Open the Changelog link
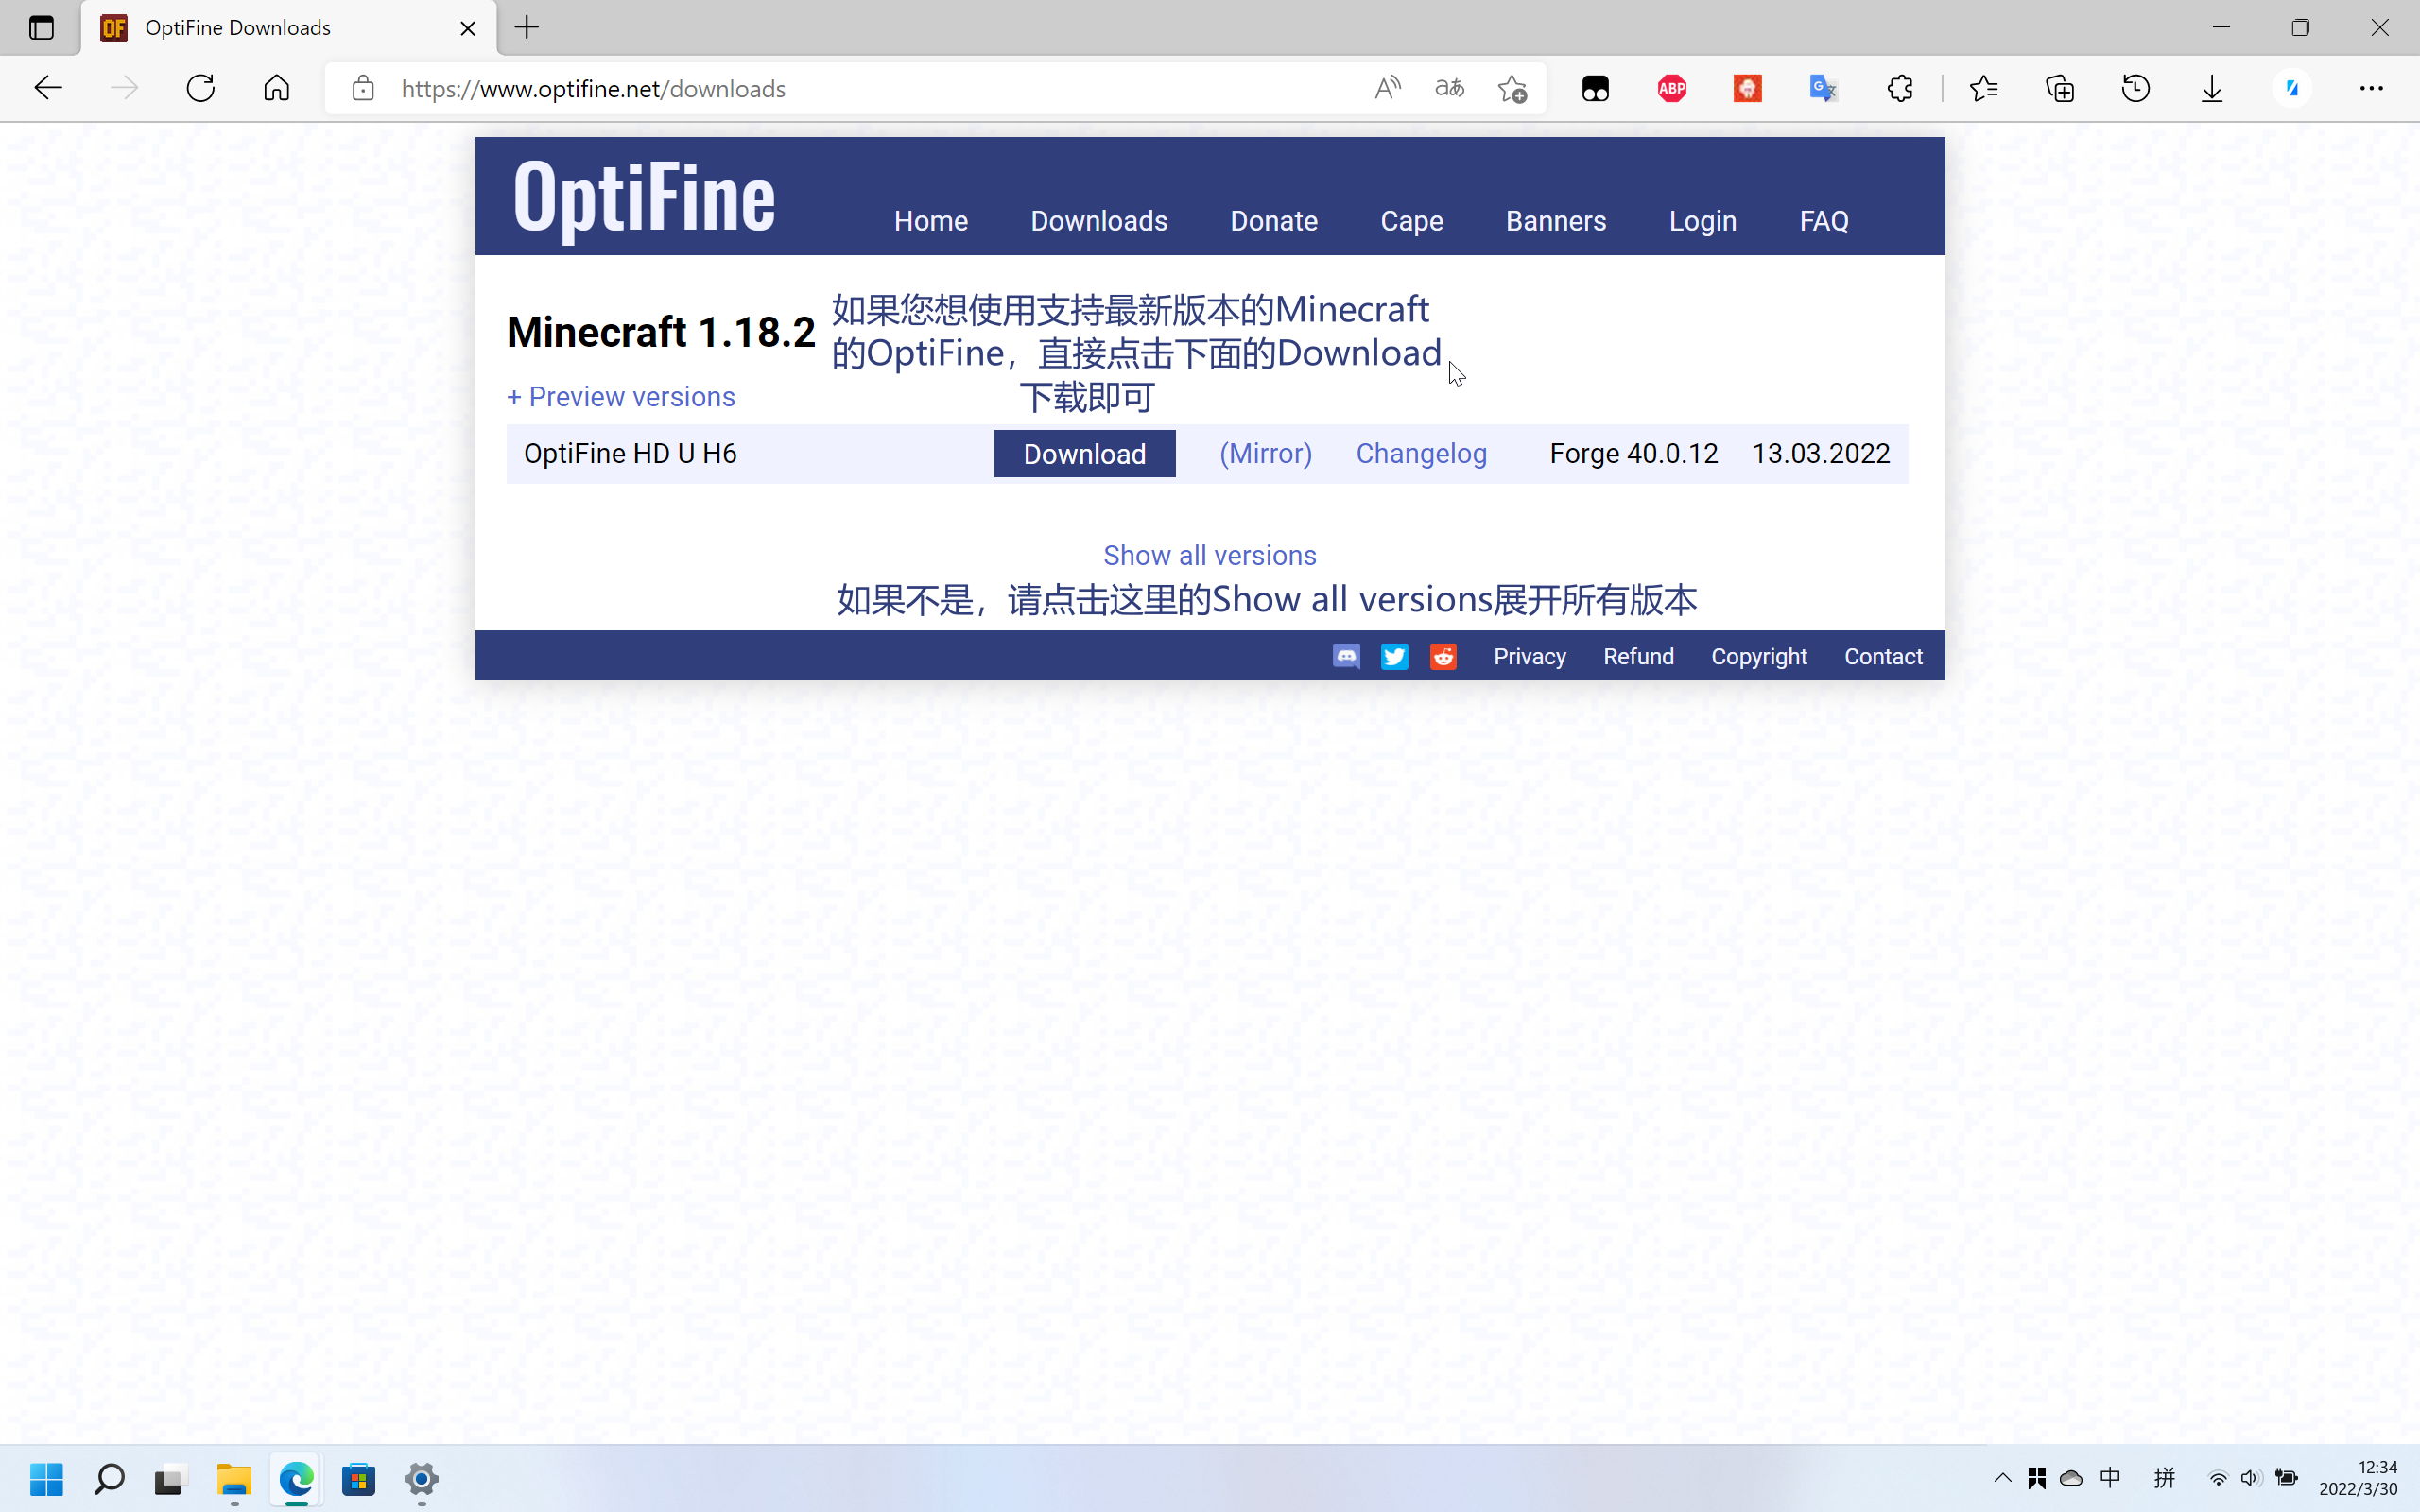Image resolution: width=2420 pixels, height=1512 pixels. click(x=1421, y=454)
